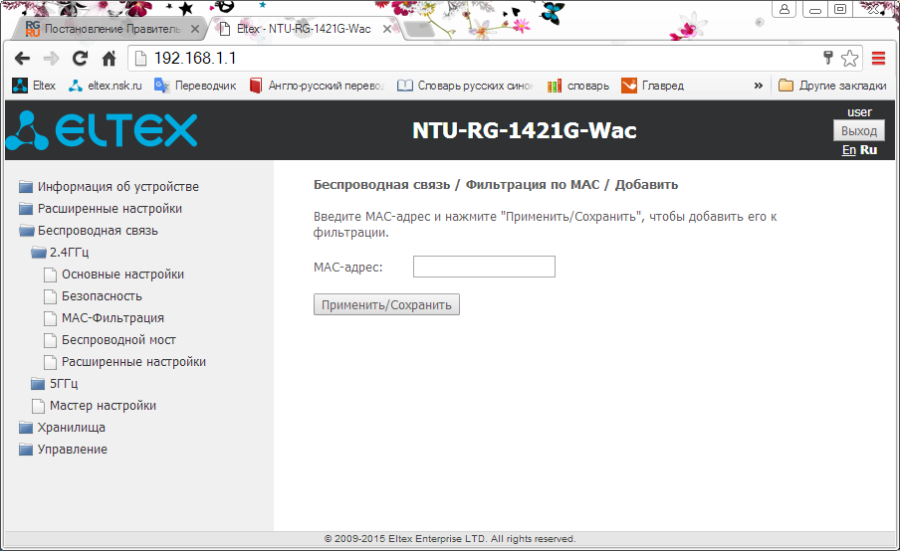
Task: Click the Eltex logo in the header
Action: pos(102,130)
